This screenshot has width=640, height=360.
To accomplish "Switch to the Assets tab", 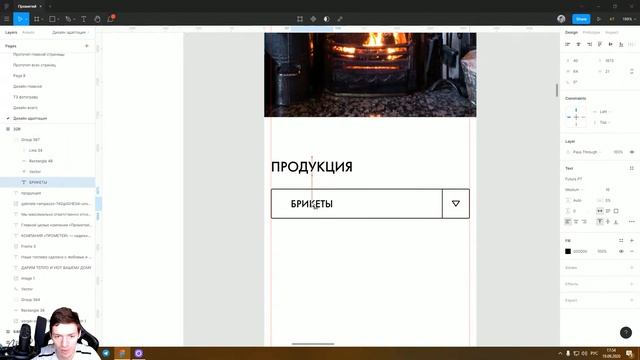I will click(28, 32).
